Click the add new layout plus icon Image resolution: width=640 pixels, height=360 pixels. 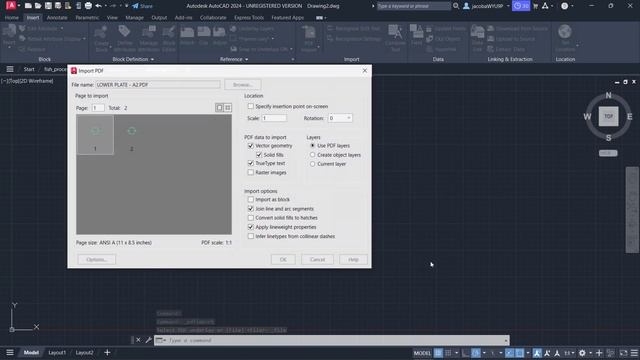tap(107, 352)
